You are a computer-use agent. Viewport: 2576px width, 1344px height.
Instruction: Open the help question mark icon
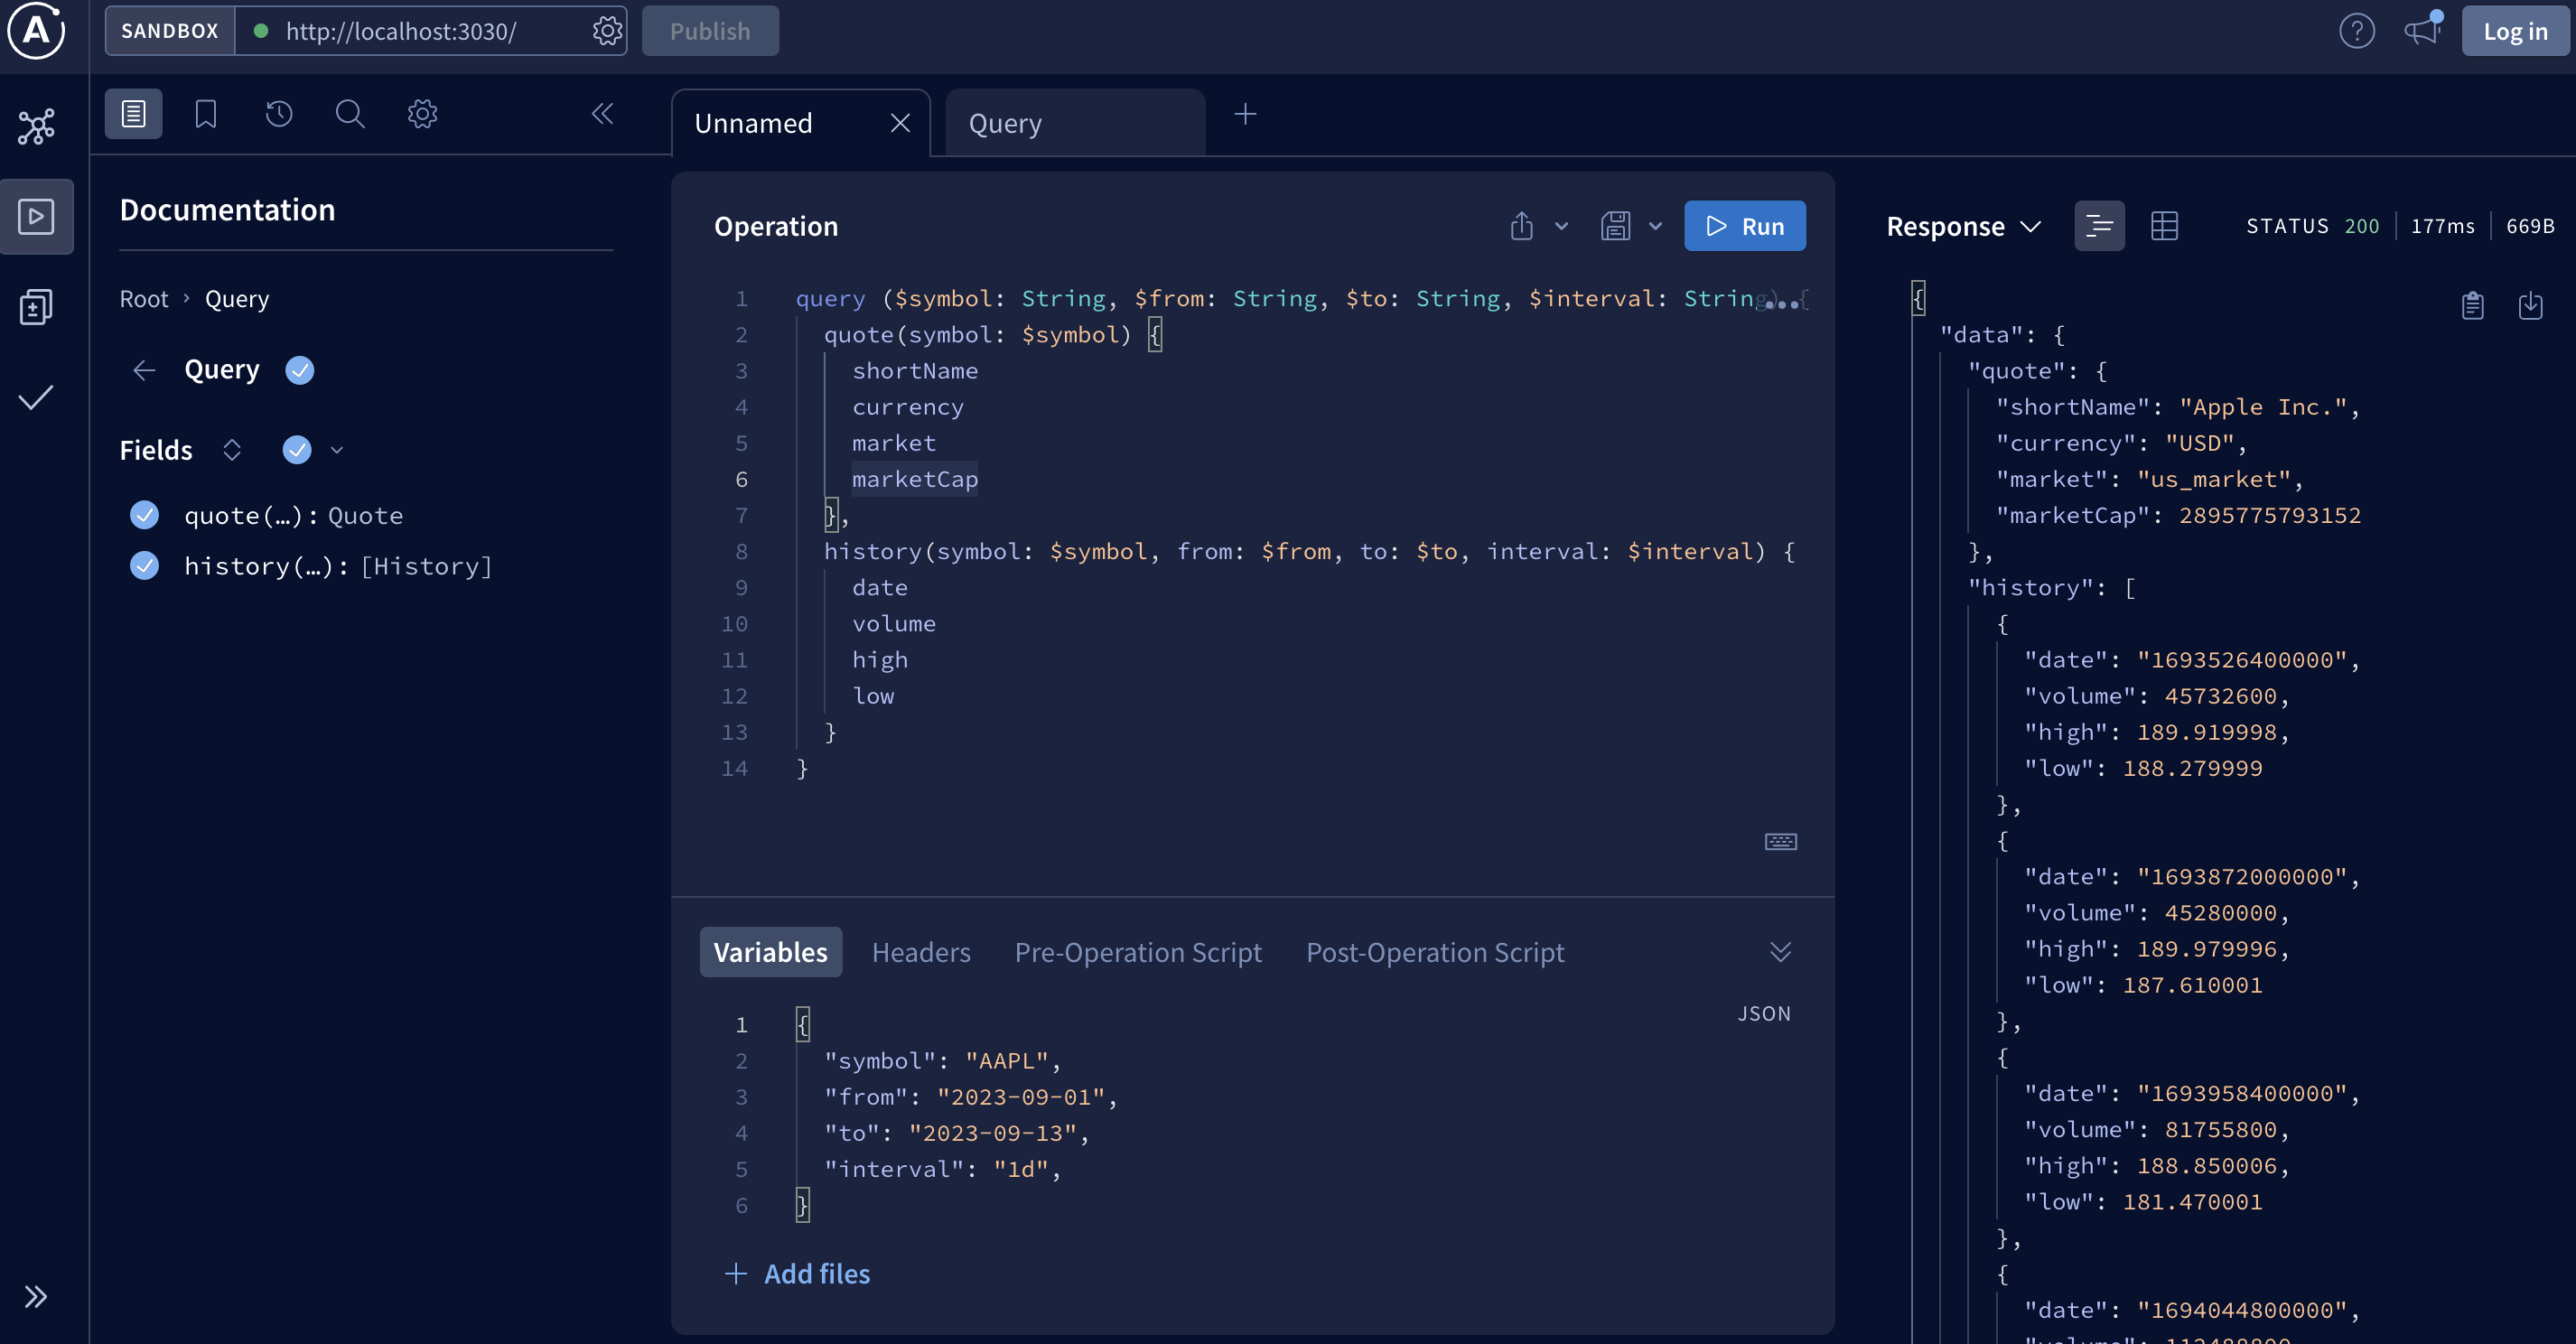2357,31
